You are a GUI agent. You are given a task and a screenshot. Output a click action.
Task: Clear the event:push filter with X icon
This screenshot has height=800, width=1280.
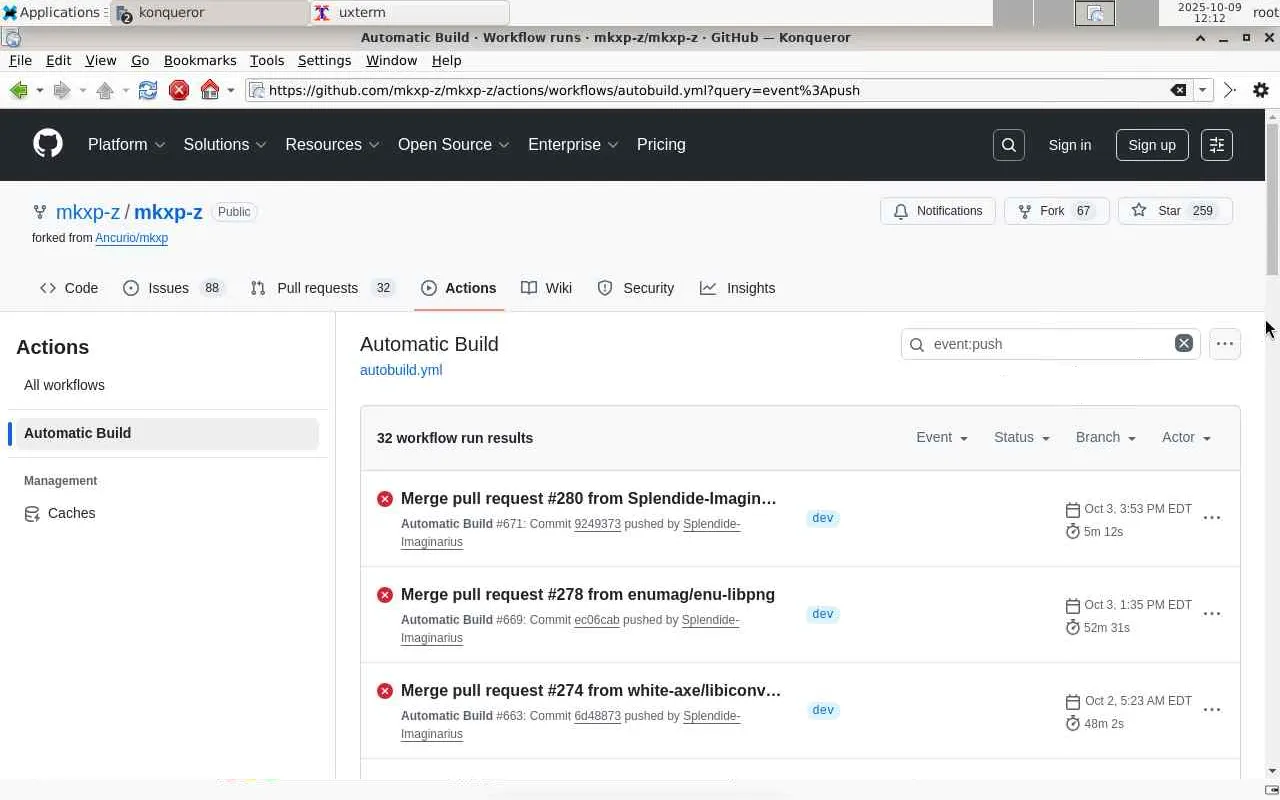pyautogui.click(x=1183, y=343)
